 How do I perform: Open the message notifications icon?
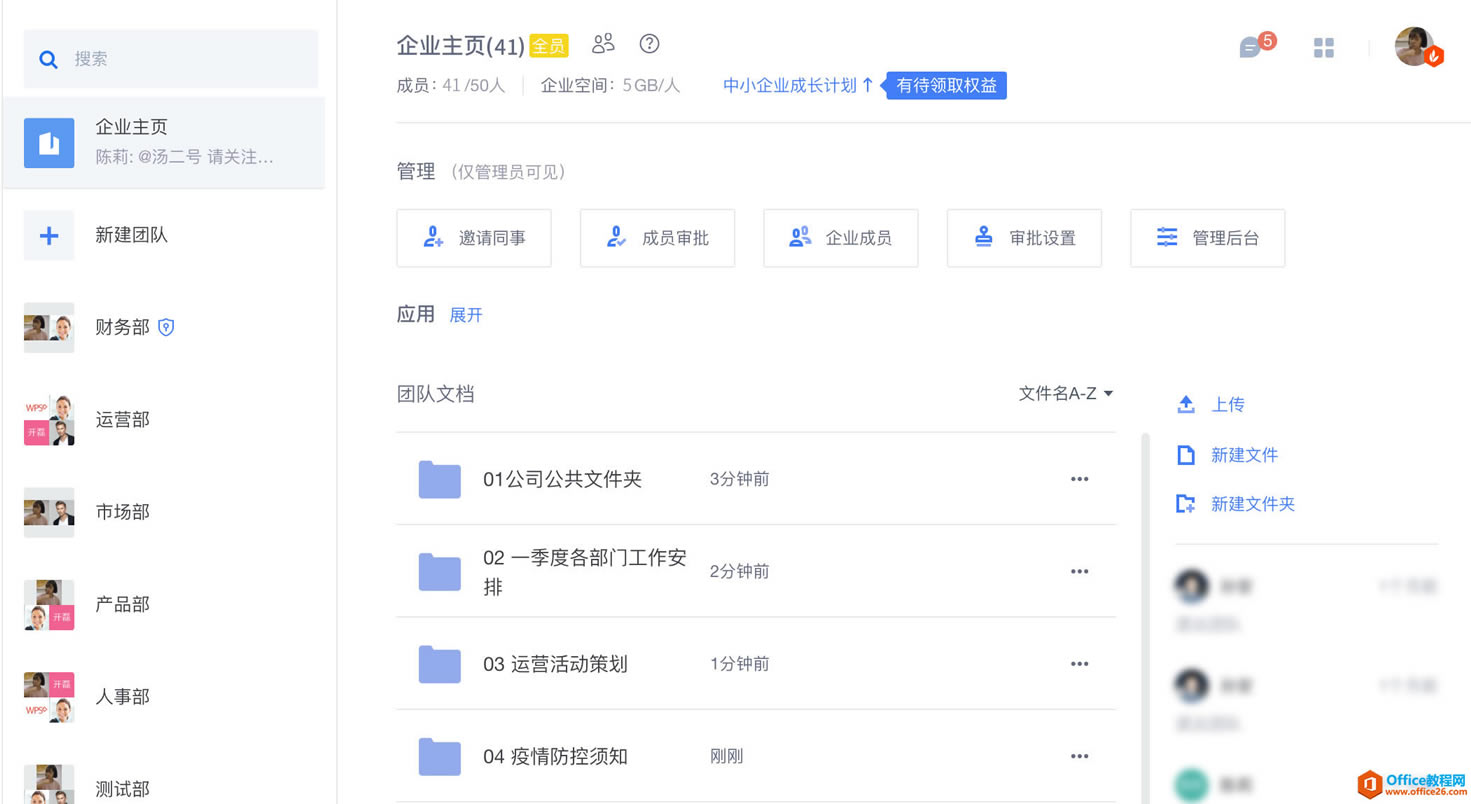coord(1251,47)
